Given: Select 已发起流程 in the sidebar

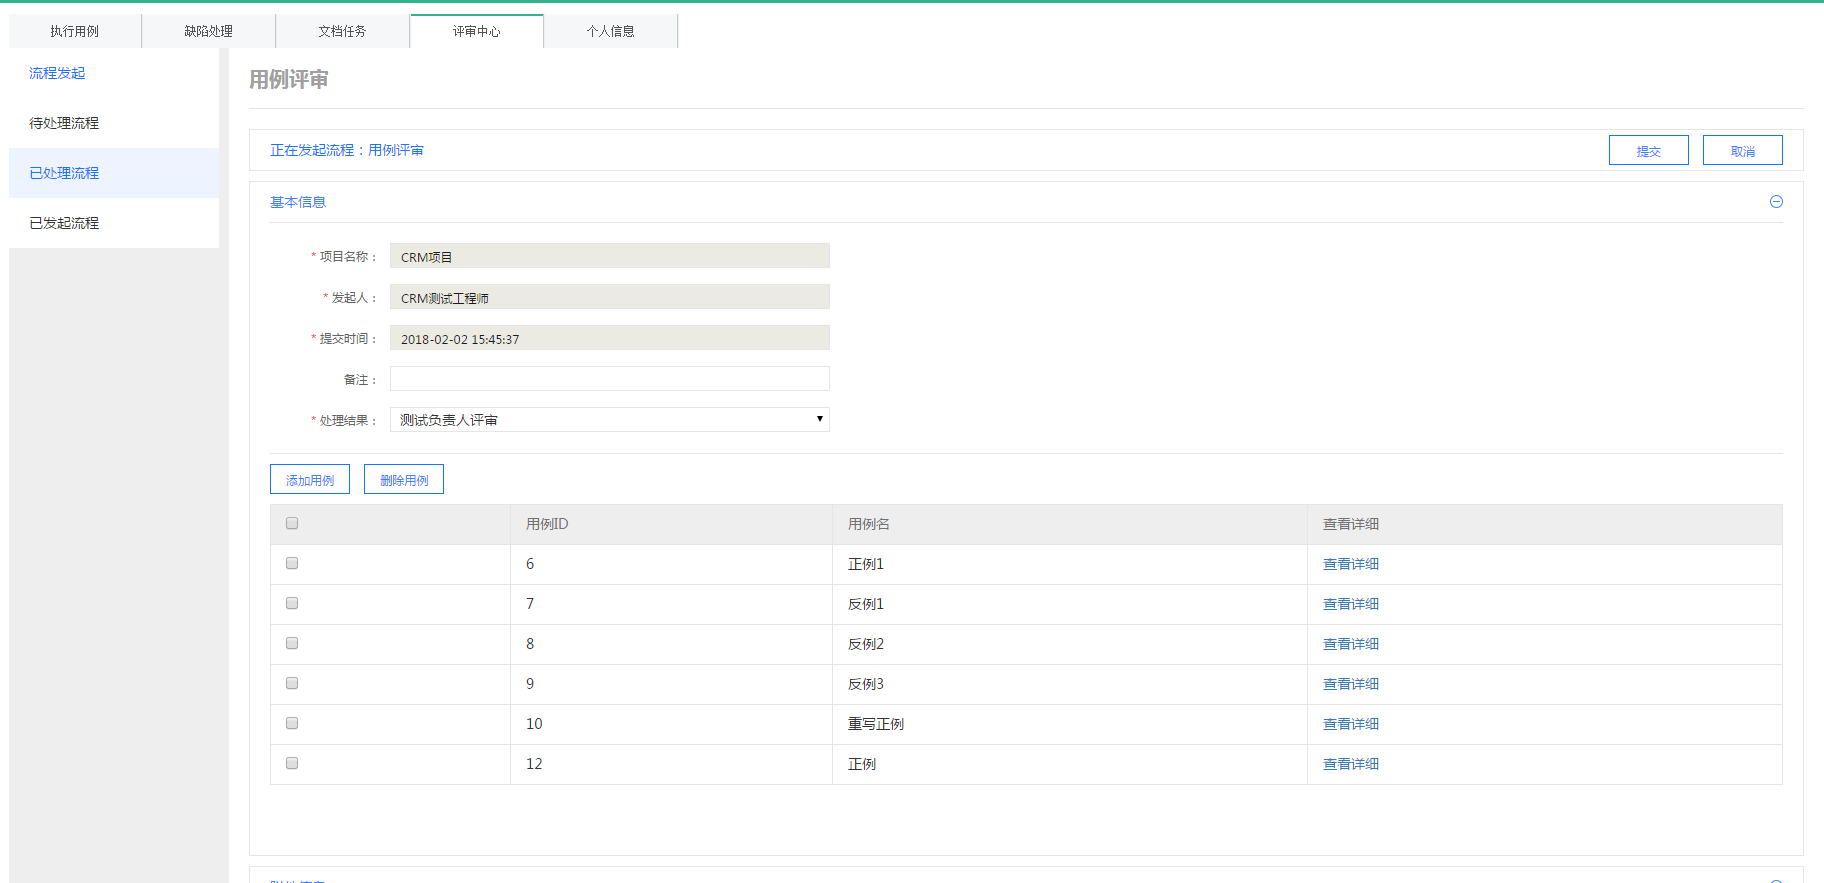Looking at the screenshot, I should pos(64,223).
